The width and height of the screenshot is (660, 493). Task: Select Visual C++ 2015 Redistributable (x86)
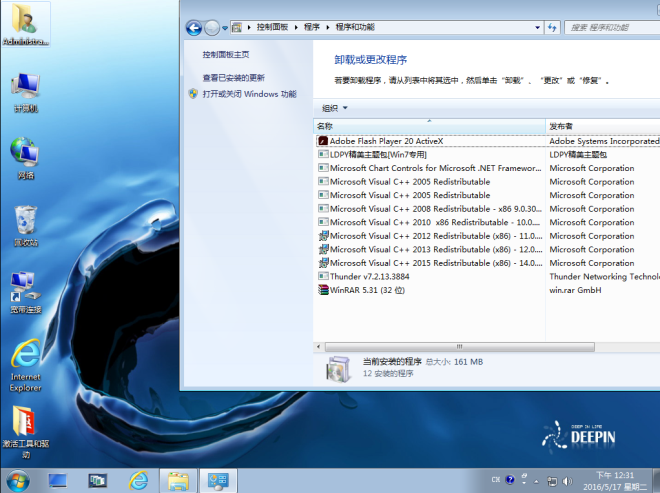click(436, 263)
